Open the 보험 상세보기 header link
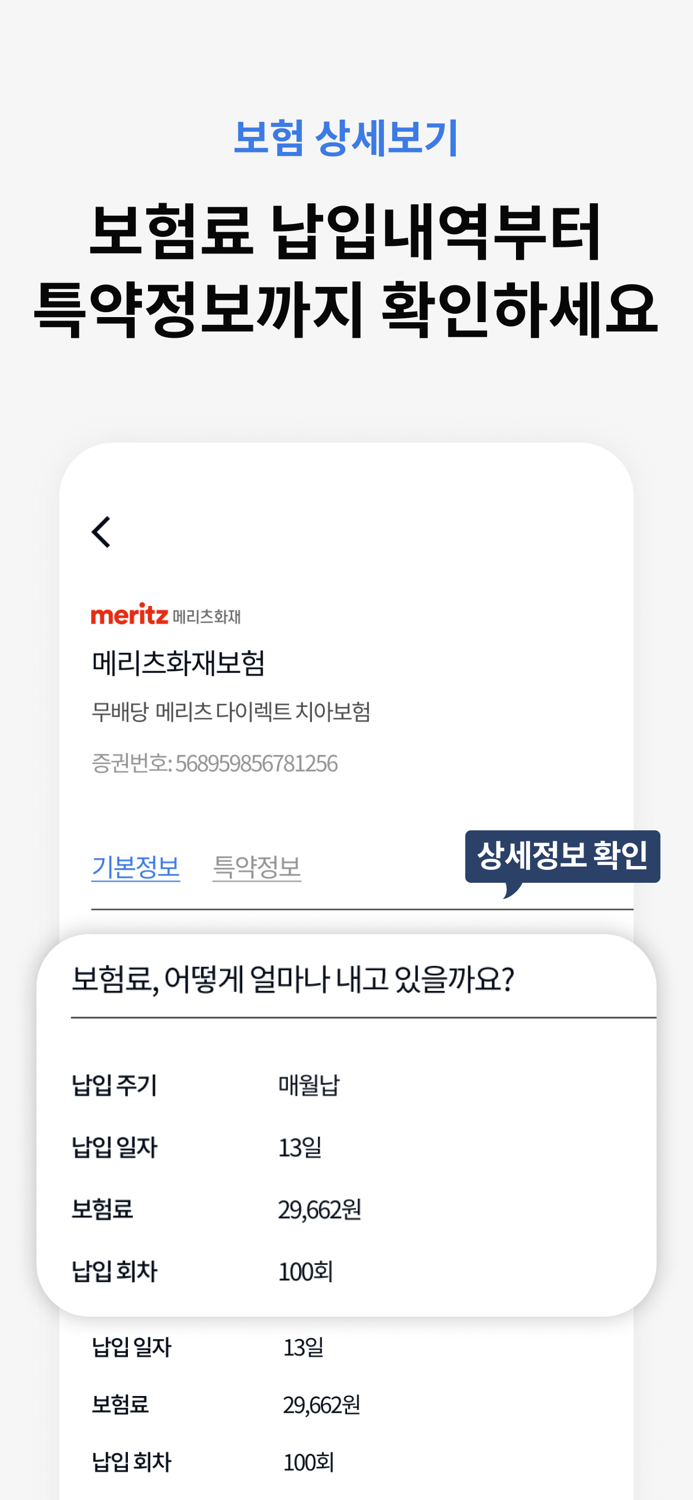693x1500 pixels. coord(346,139)
